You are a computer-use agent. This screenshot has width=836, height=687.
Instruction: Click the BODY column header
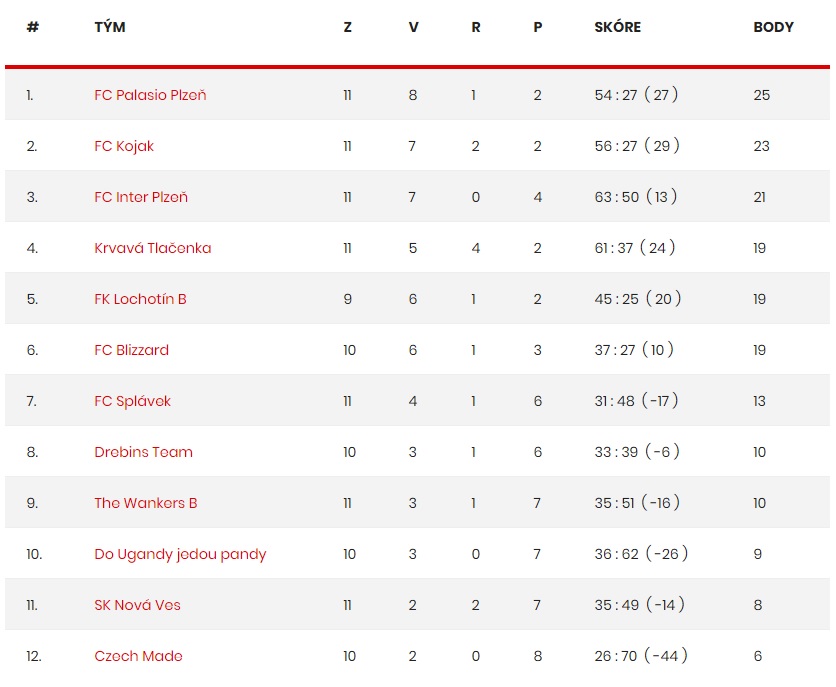click(x=774, y=27)
